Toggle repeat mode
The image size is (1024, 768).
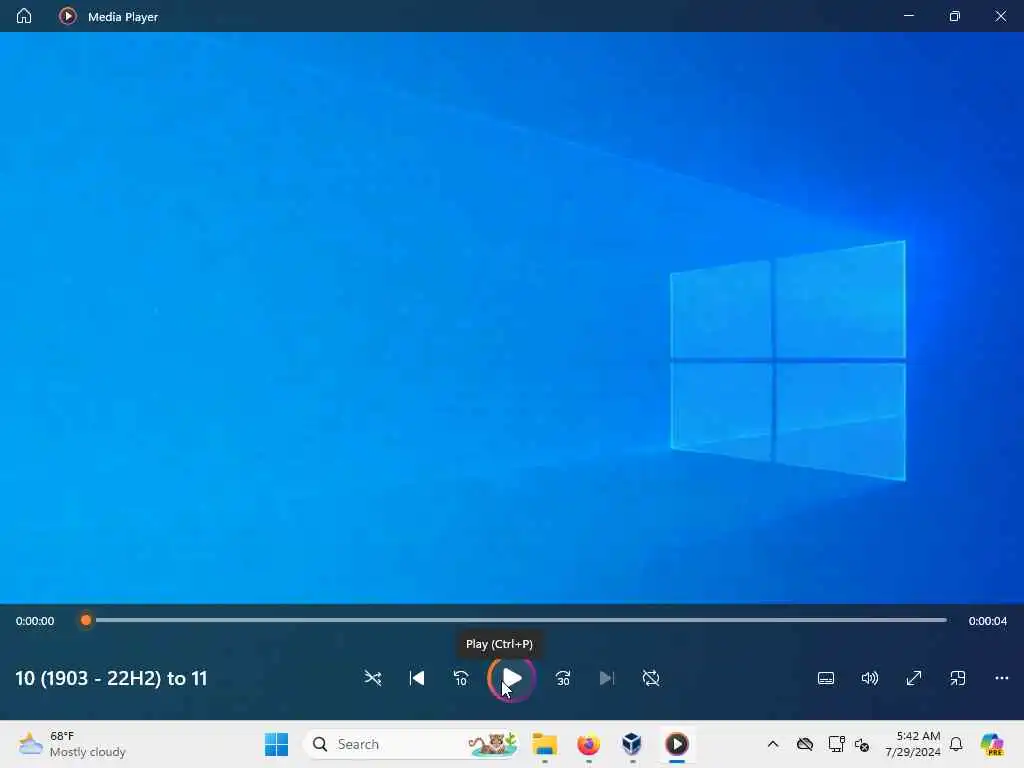click(651, 678)
